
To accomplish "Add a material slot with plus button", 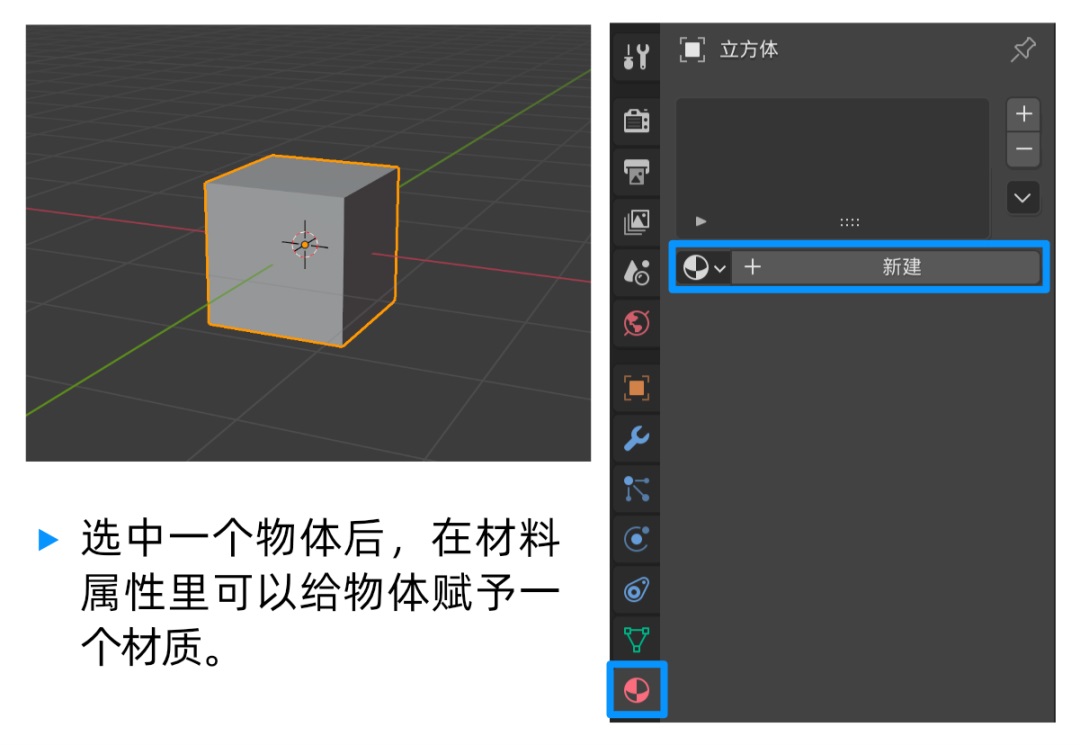I will (1024, 114).
